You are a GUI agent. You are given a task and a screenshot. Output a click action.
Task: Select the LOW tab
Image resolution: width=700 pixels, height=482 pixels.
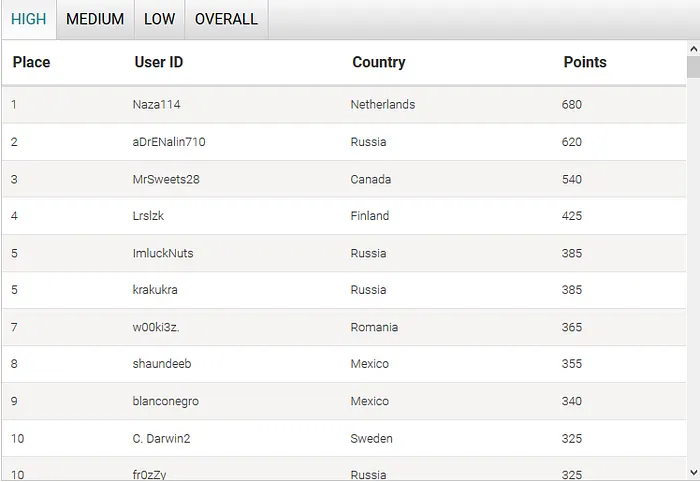point(159,19)
